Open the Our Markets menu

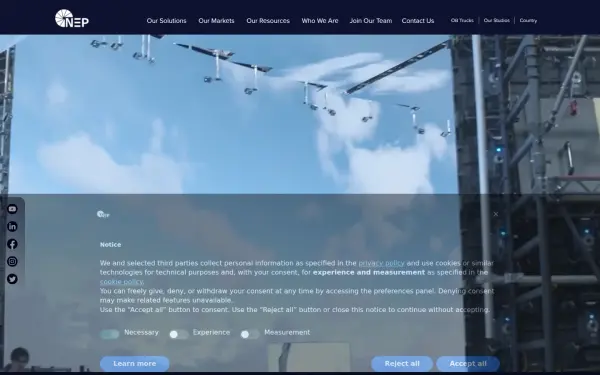(x=216, y=21)
